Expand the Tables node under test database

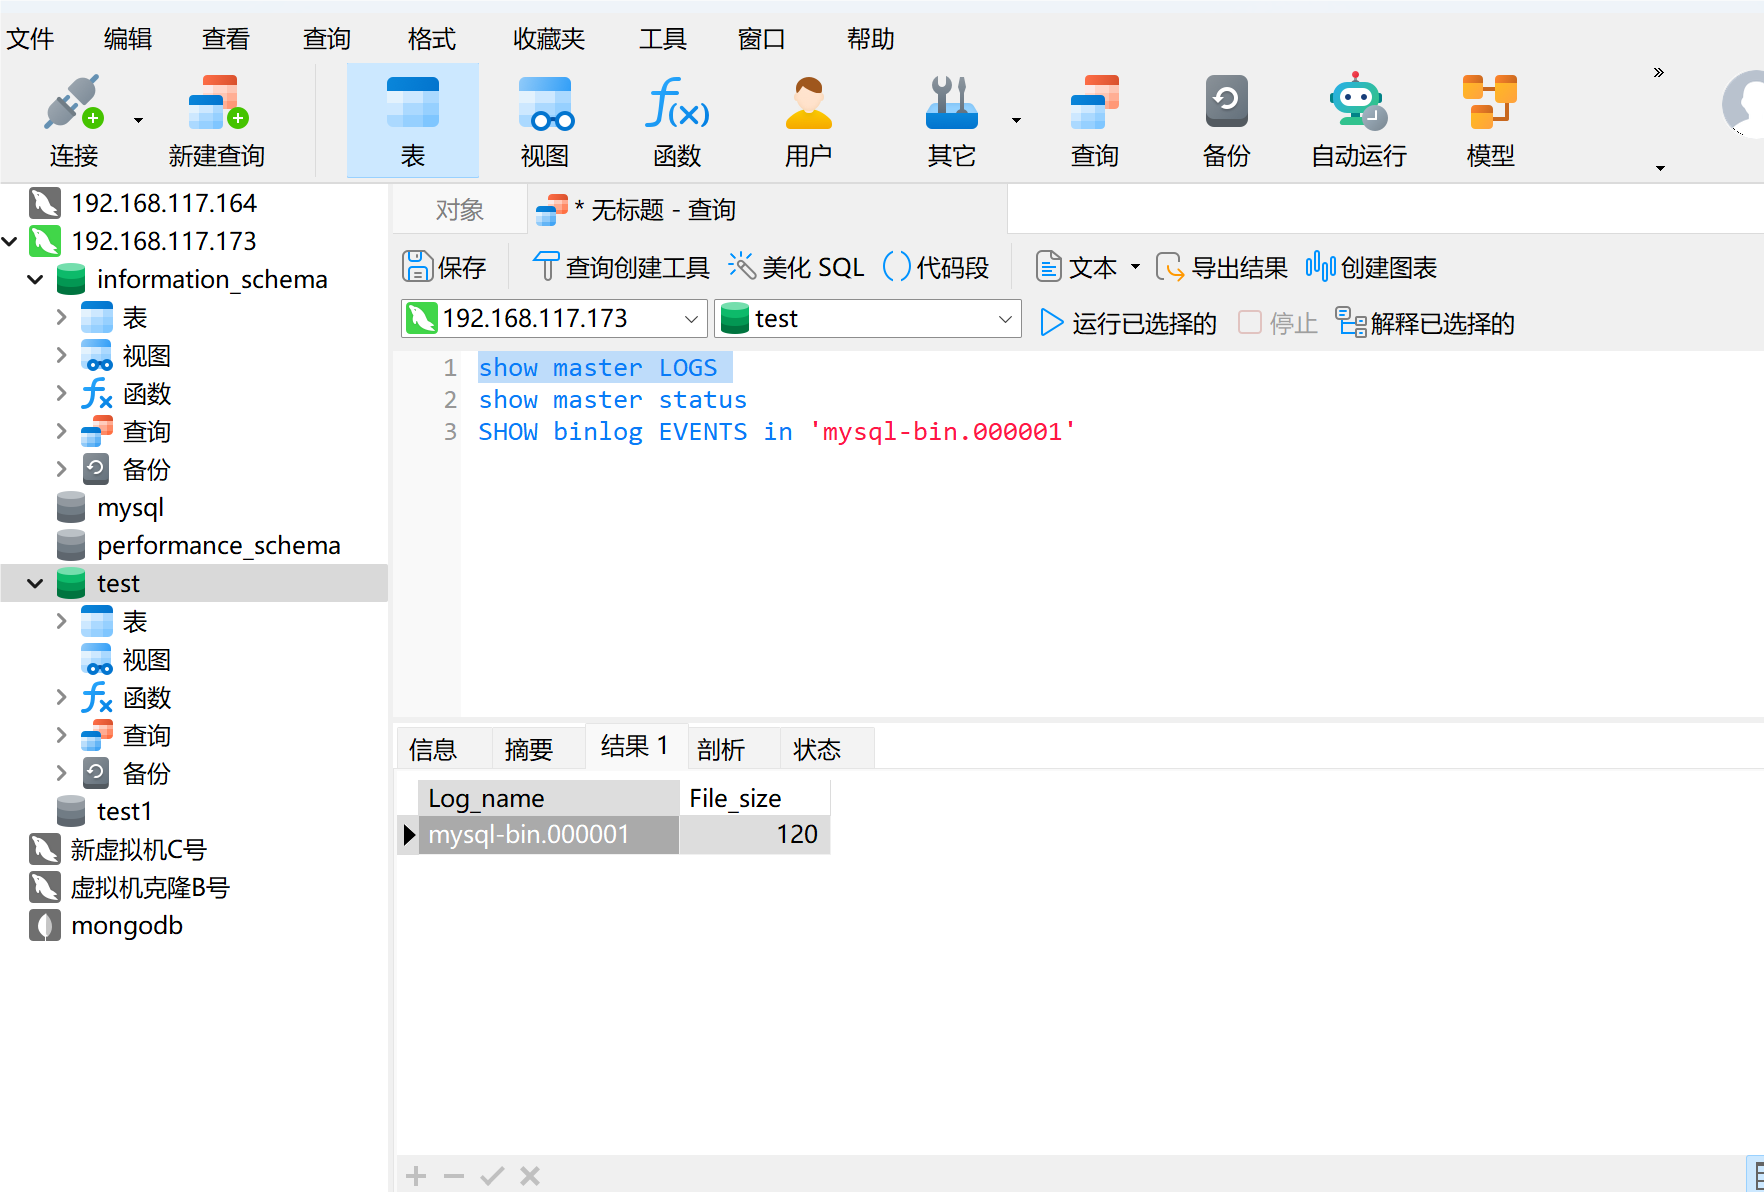pos(62,622)
